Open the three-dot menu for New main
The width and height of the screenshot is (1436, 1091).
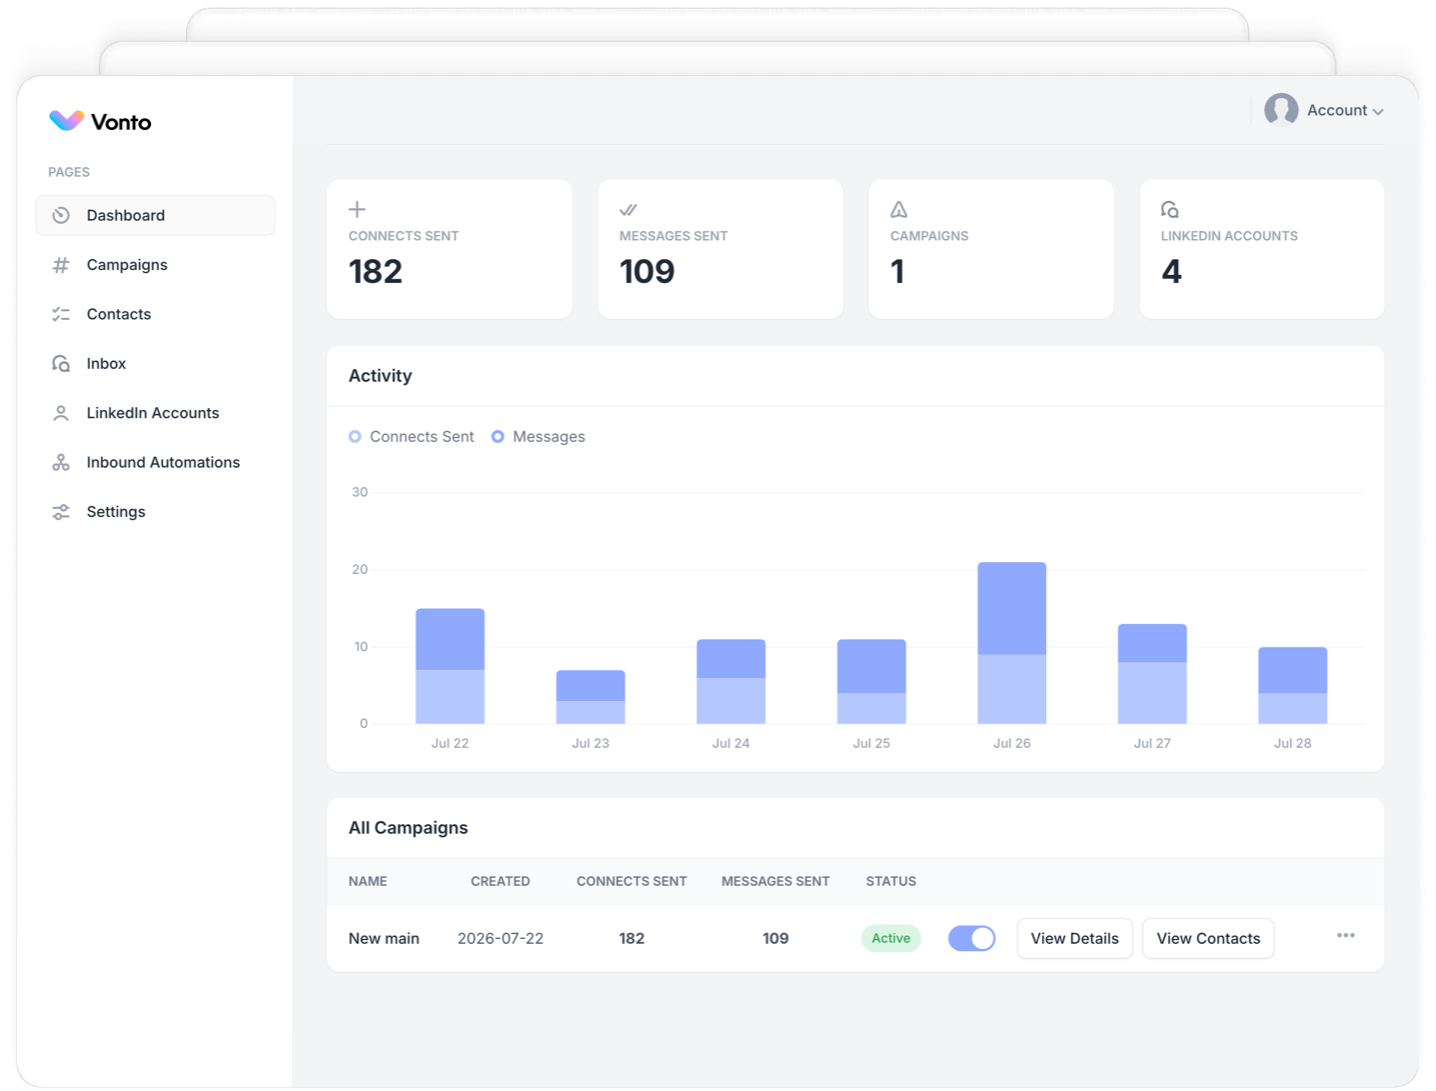coord(1346,936)
